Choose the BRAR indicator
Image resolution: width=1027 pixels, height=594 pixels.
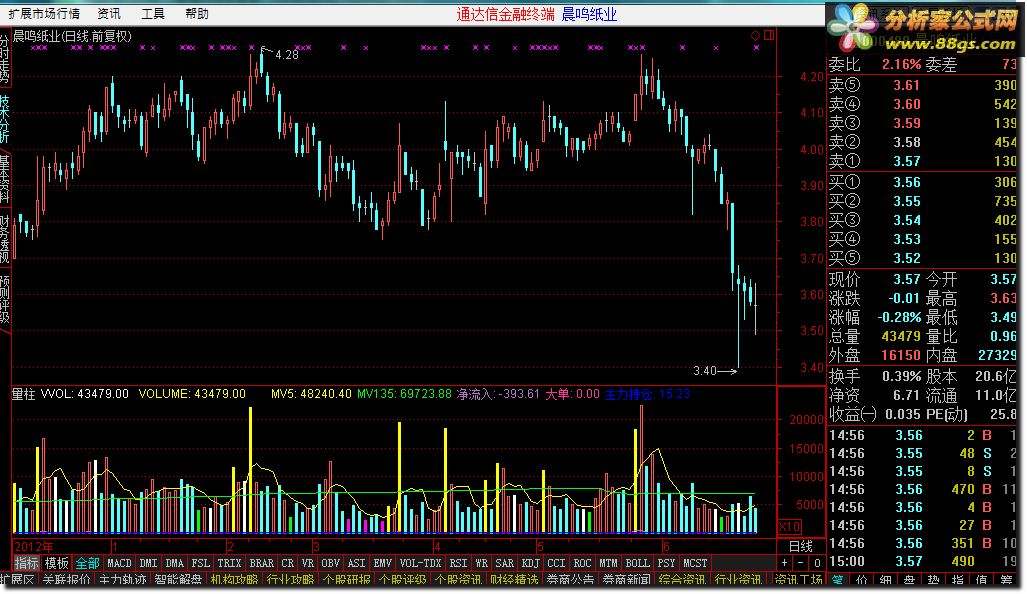[x=262, y=563]
